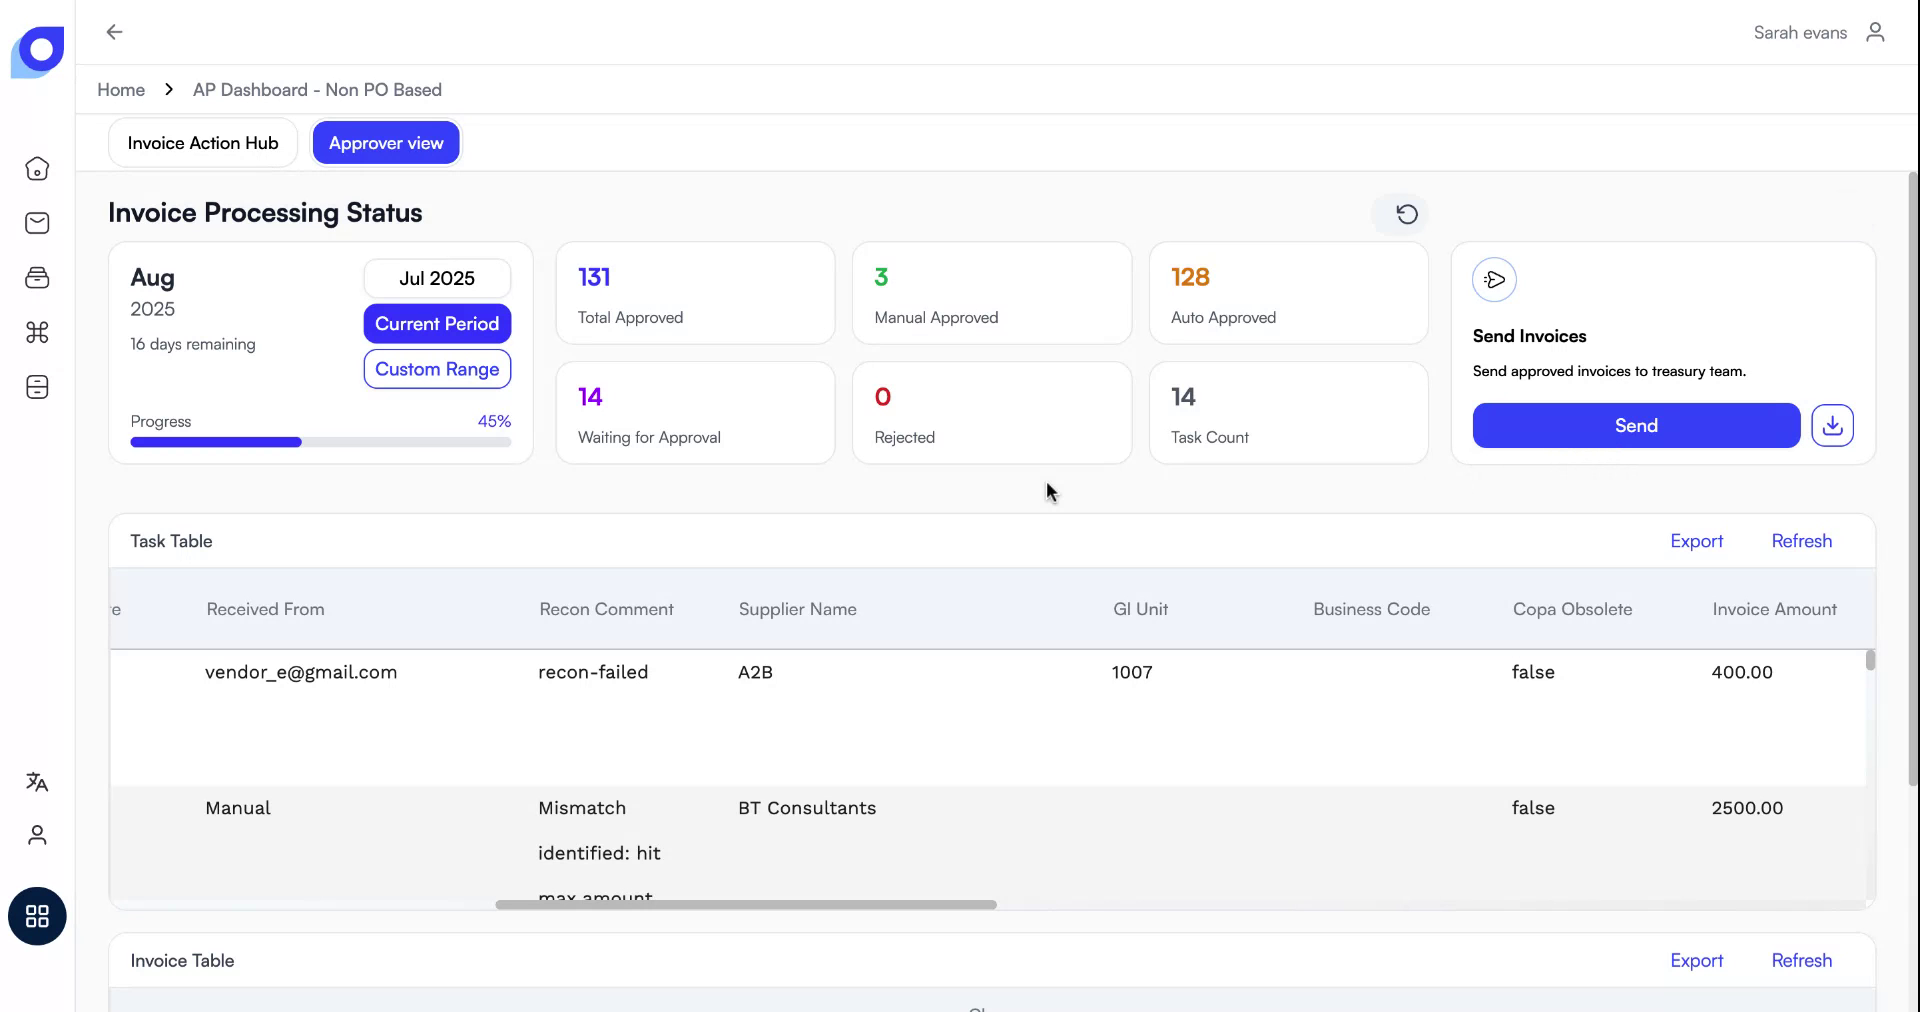Image resolution: width=1920 pixels, height=1012 pixels.
Task: Open the AP Dashboard breadcrumb item
Action: pyautogui.click(x=317, y=89)
